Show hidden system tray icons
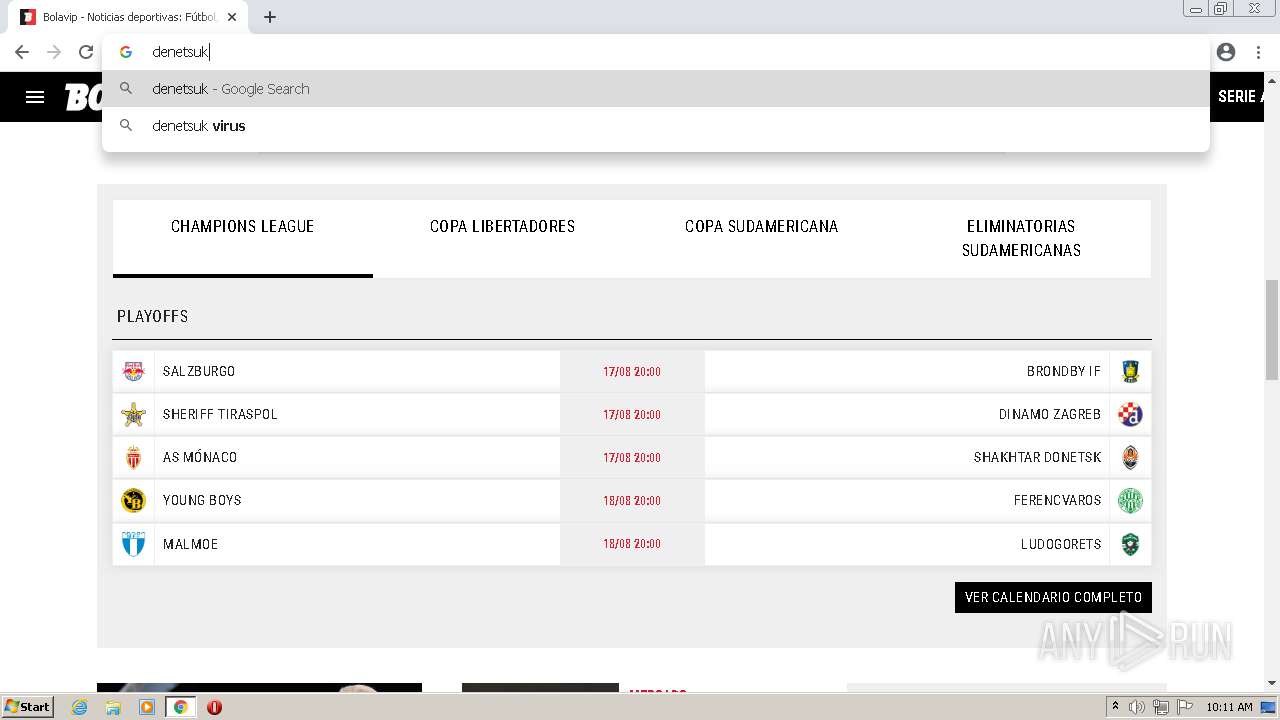 click(x=1115, y=707)
